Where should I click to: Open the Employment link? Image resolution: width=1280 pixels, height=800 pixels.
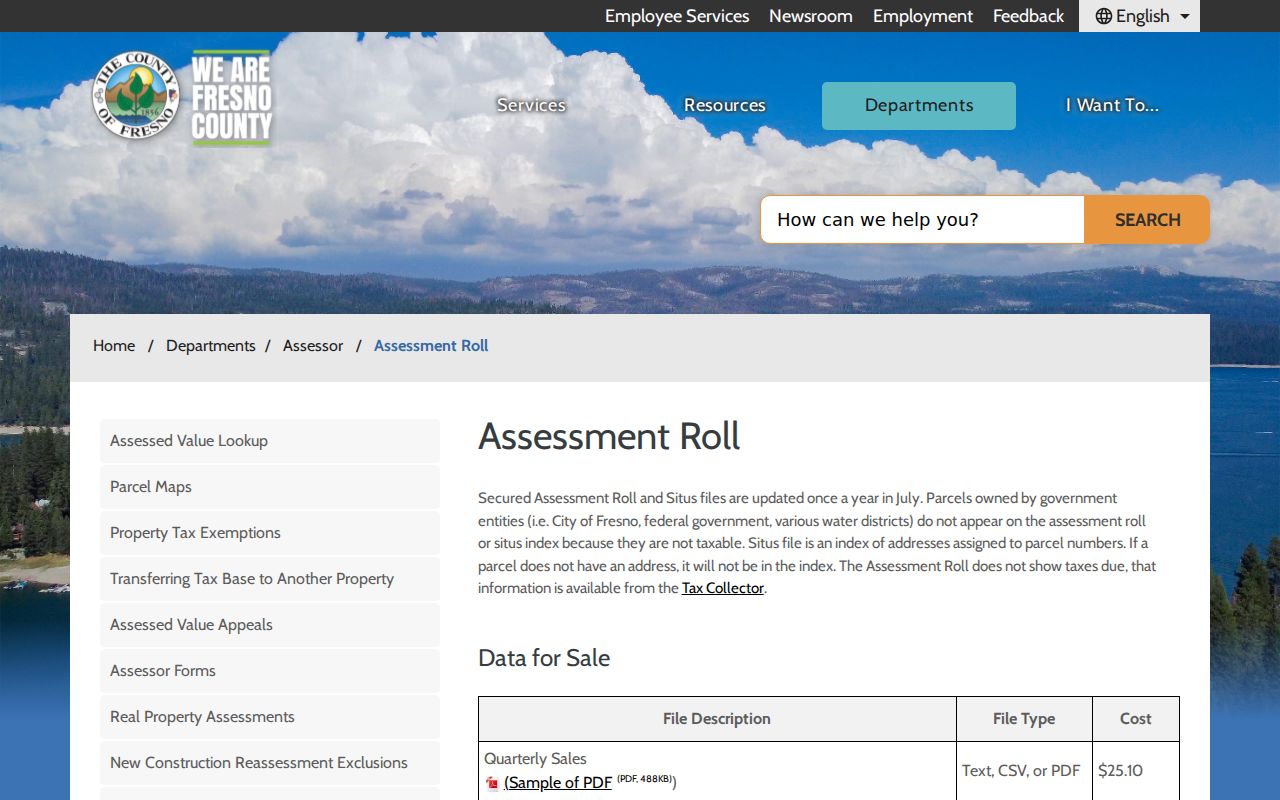[x=923, y=16]
